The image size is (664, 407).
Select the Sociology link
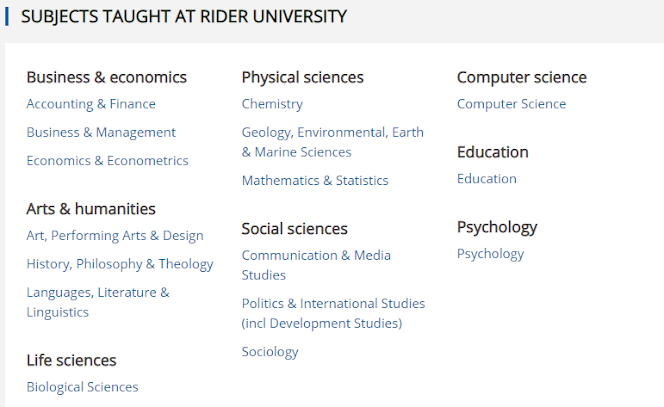[x=270, y=352]
